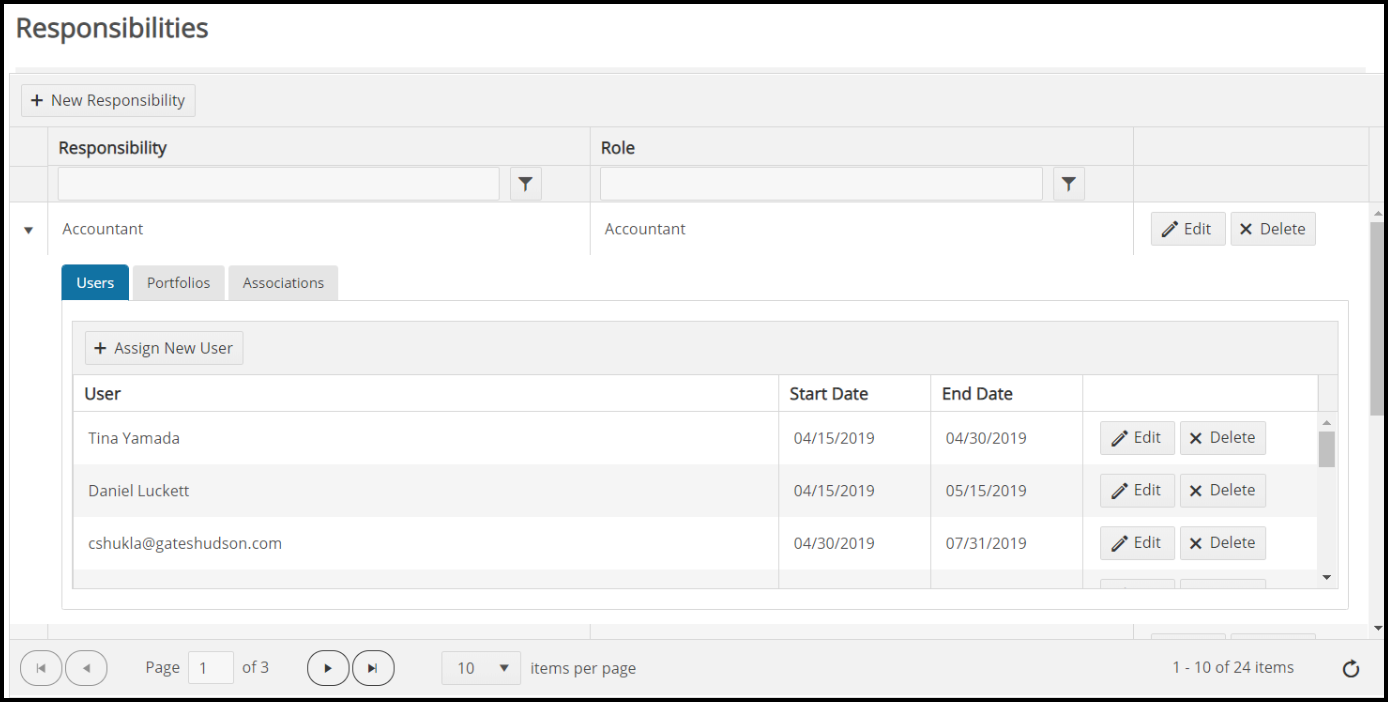Click the outer grid scroll-down arrow
Image resolution: width=1388 pixels, height=702 pixels.
[1378, 628]
